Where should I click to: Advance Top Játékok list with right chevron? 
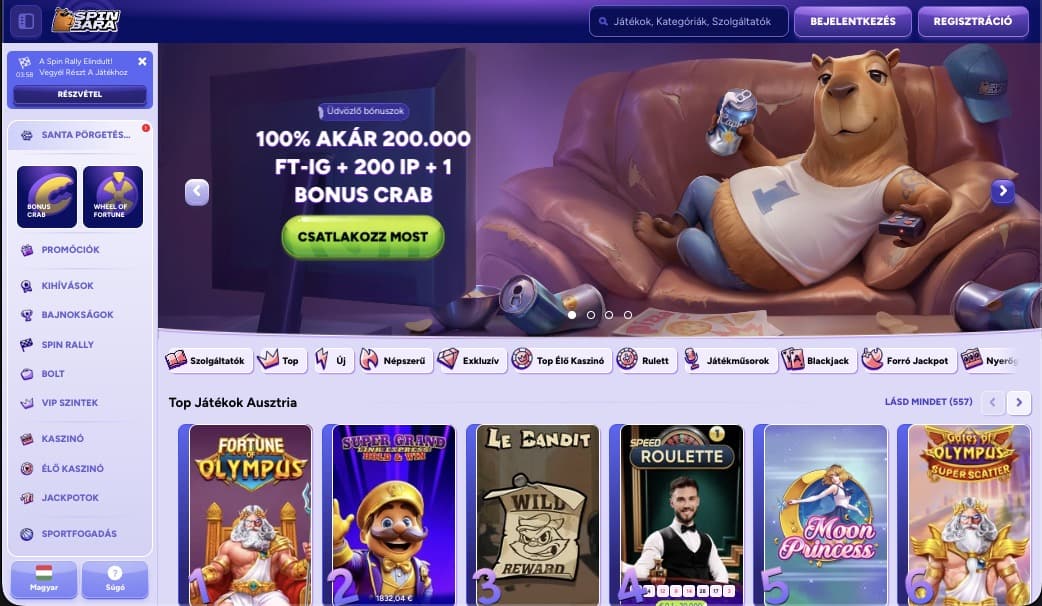[1019, 402]
